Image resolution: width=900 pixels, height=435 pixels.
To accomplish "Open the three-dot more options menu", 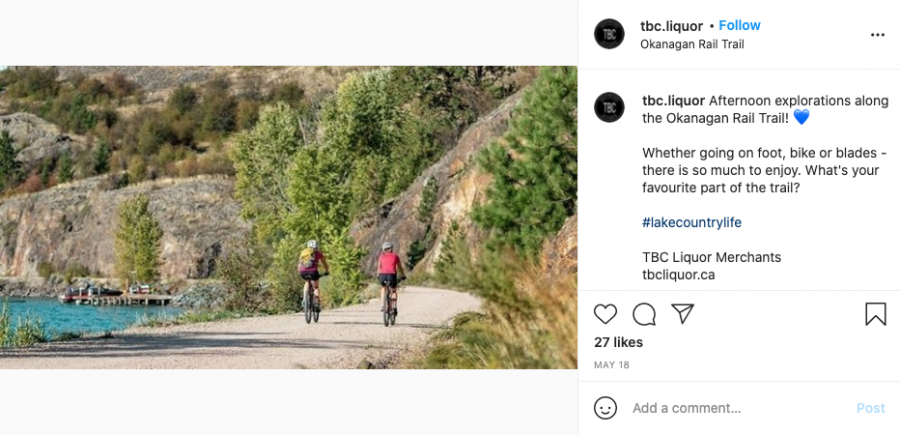I will (878, 34).
